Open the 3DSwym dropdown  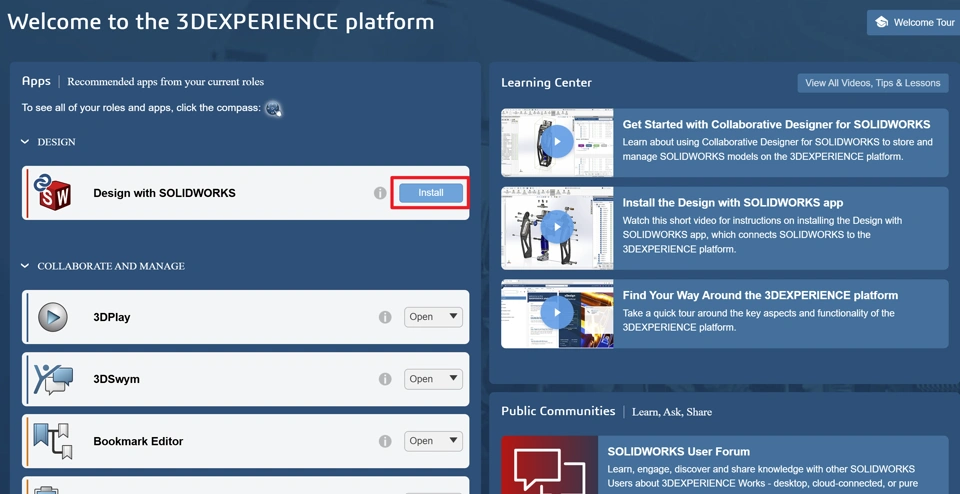[x=433, y=379]
